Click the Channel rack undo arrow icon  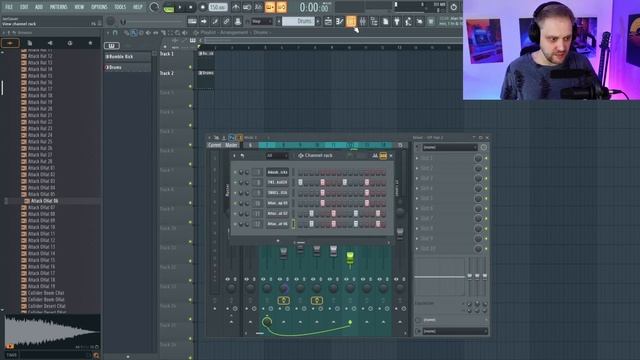point(242,156)
